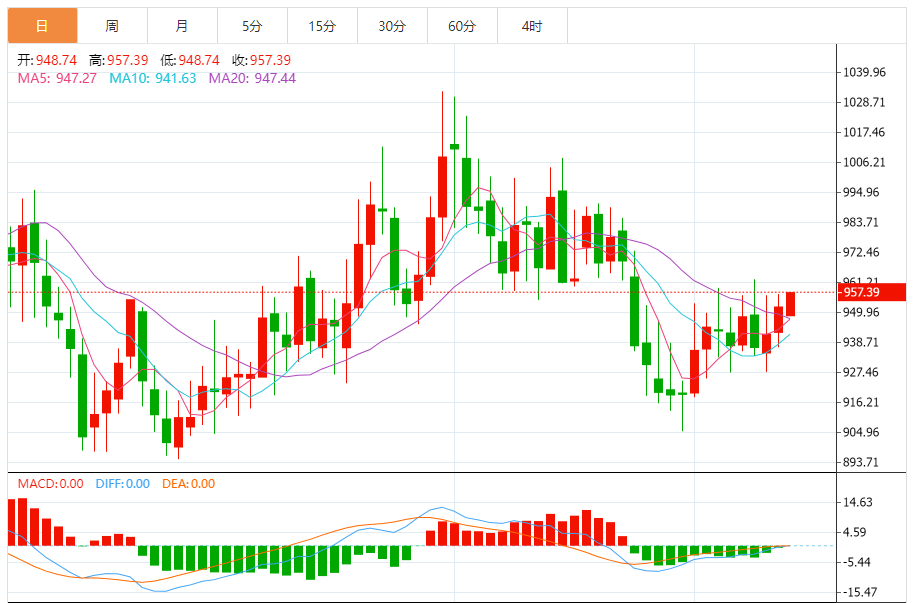Click the red current price tag 957.39
The image size is (914, 603).
tap(871, 292)
